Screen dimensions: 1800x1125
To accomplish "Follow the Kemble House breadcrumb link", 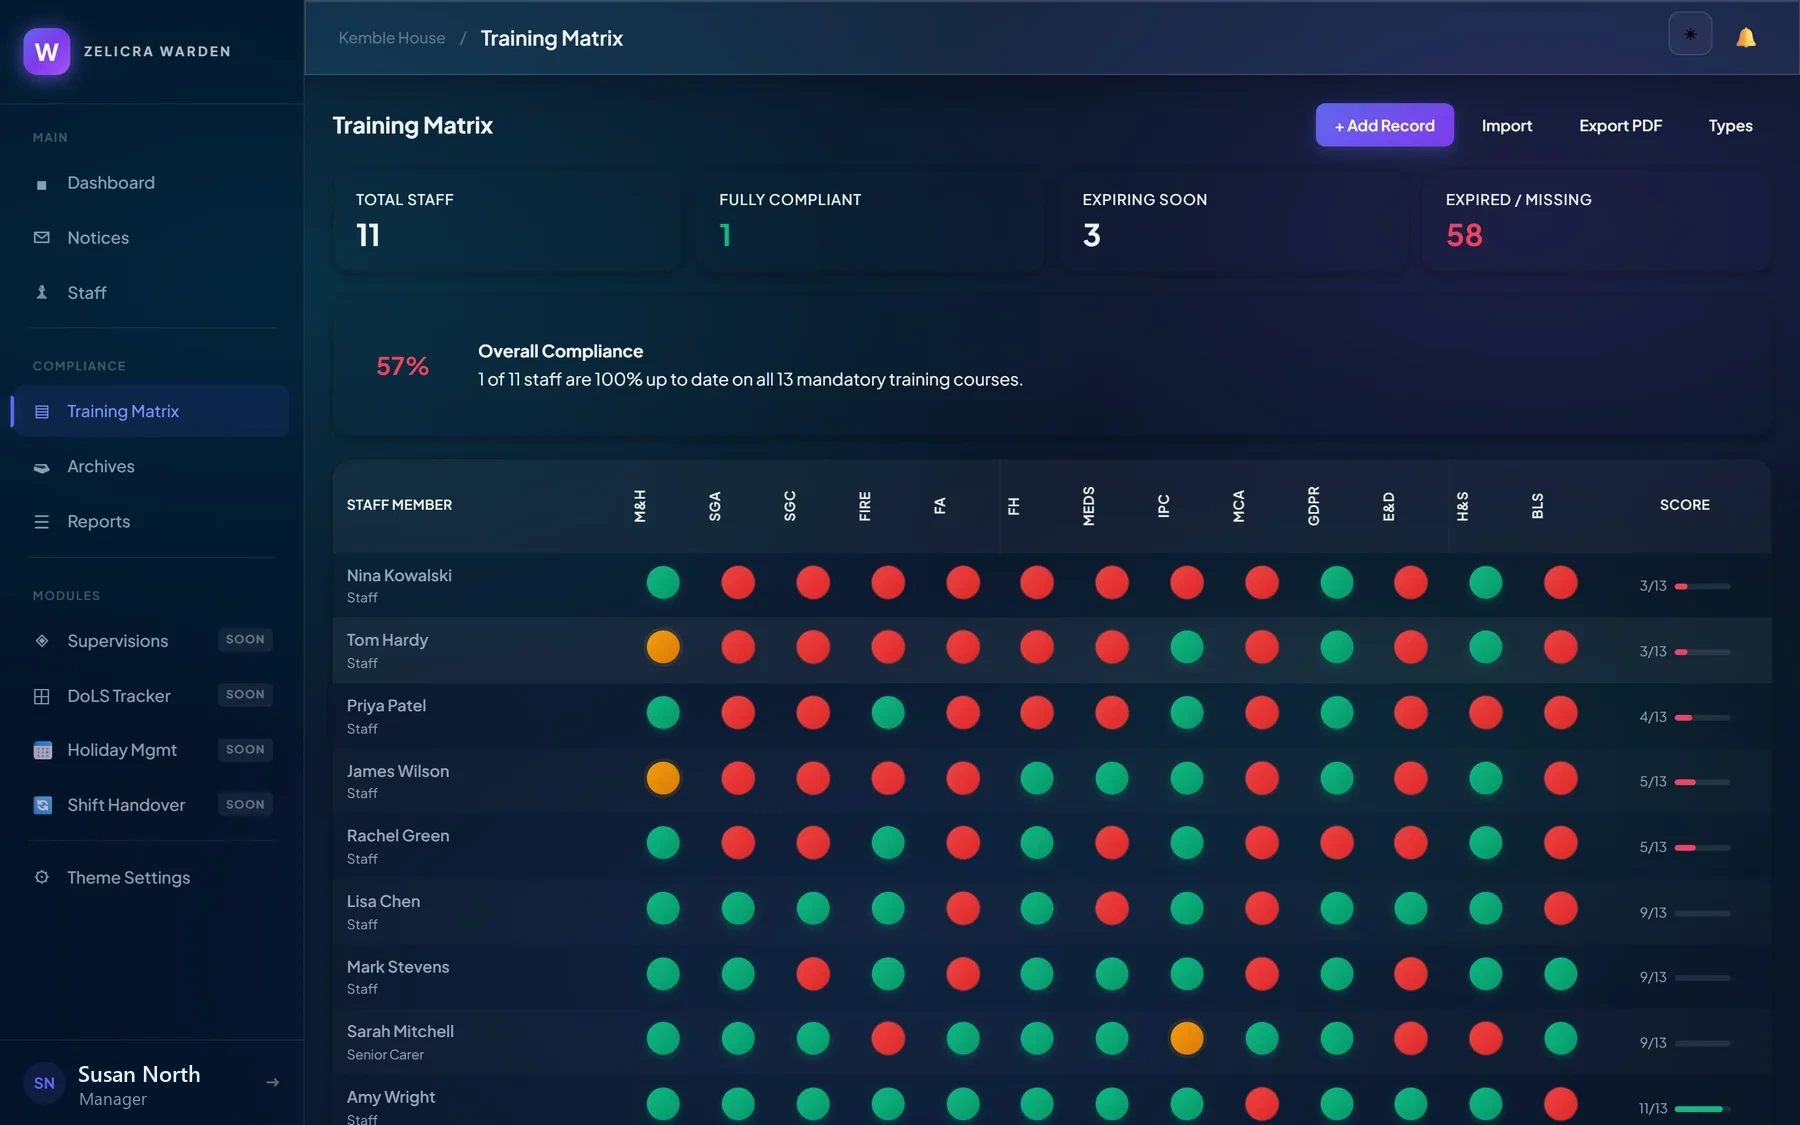I will point(392,38).
